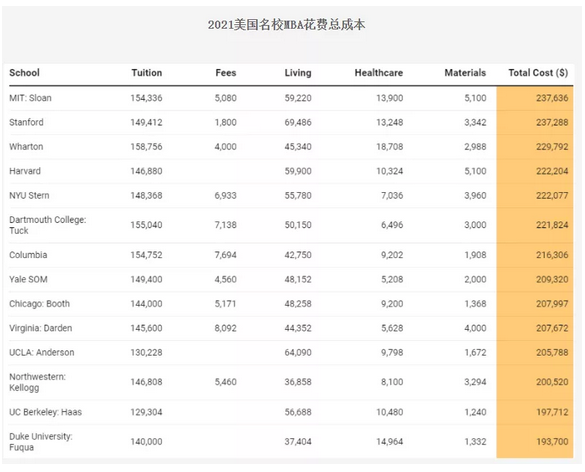Select the Virginia: Darden school name

pos(41,328)
